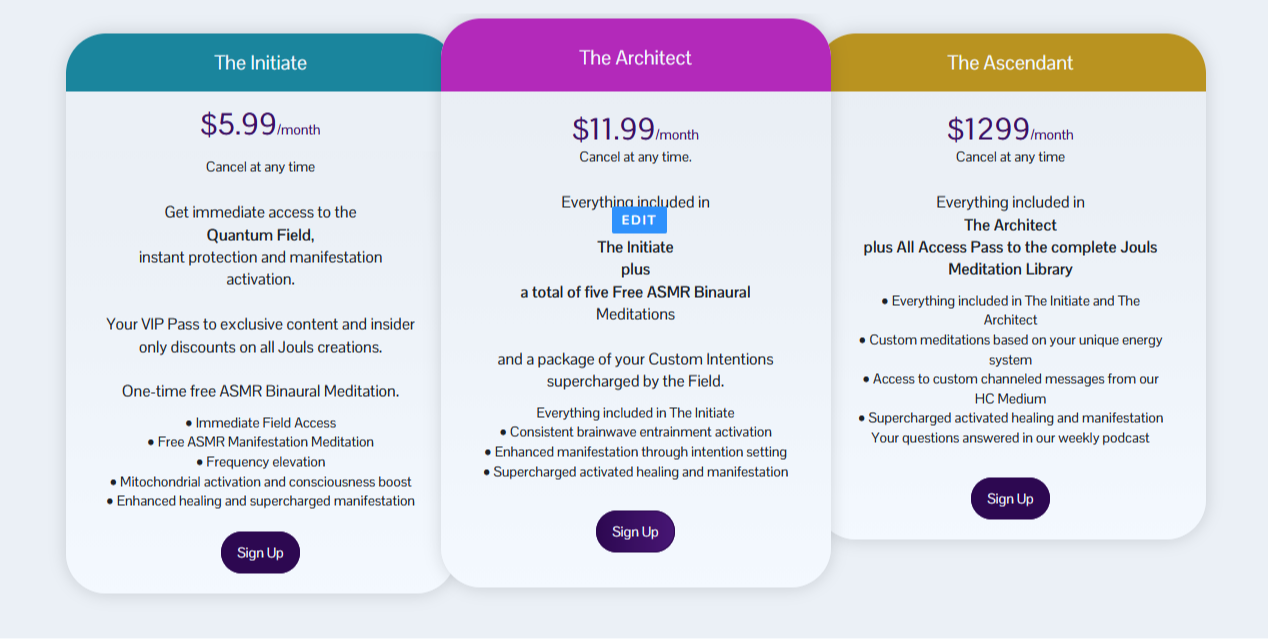Click Your questions answered in weekly podcast
Image resolution: width=1268 pixels, height=639 pixels.
pyautogui.click(x=1010, y=438)
